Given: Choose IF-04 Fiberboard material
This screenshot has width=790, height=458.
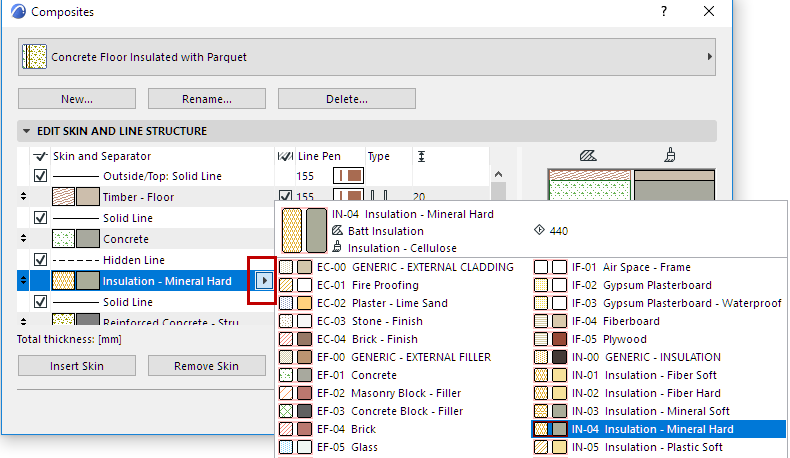Looking at the screenshot, I should pos(659,321).
